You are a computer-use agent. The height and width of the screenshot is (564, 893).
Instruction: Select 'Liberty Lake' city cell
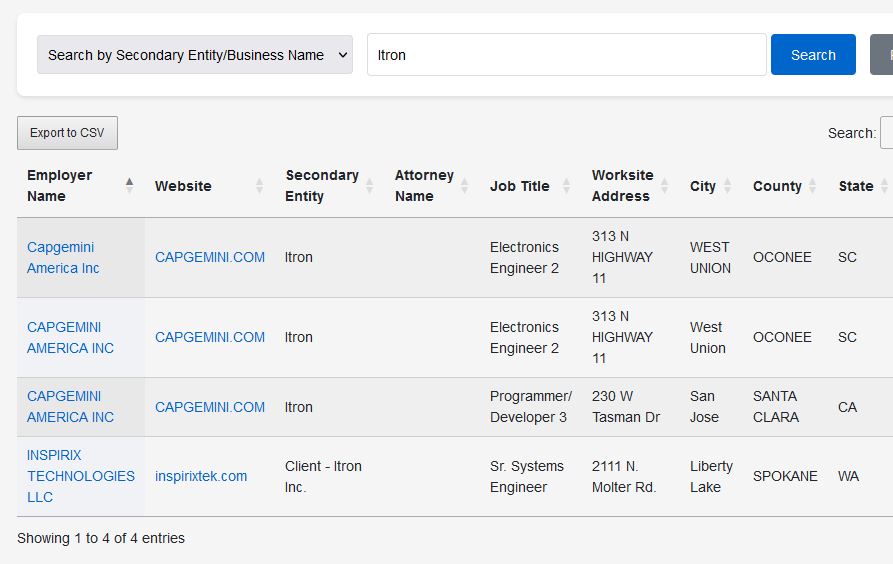[711, 477]
